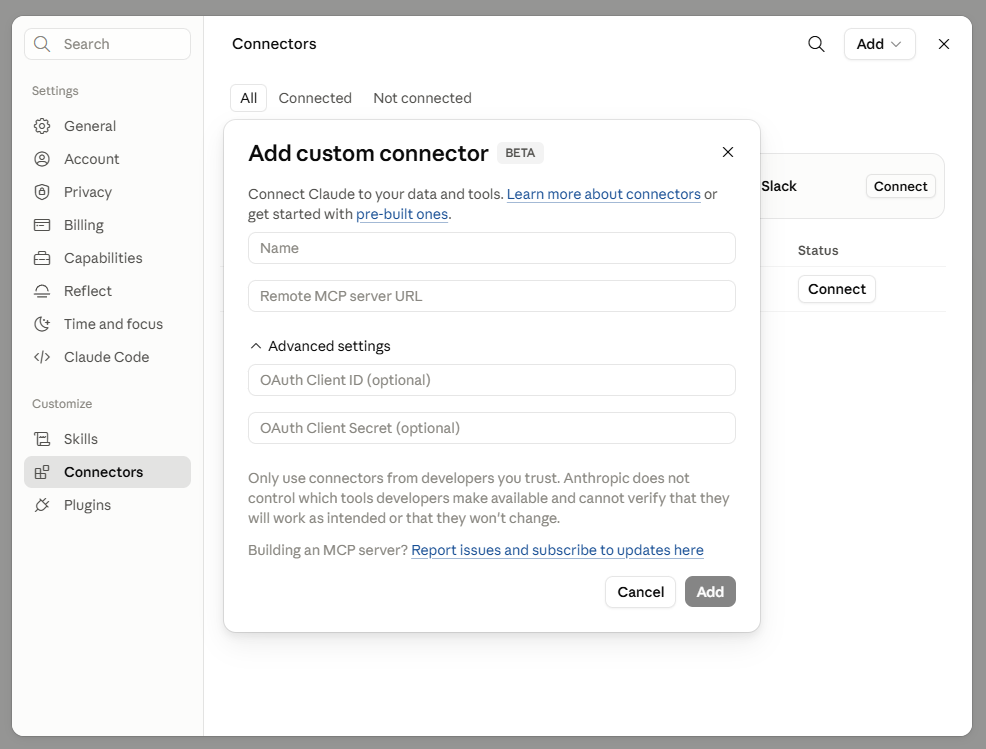The image size is (986, 749).
Task: Open Privacy settings
Action: (x=108, y=192)
